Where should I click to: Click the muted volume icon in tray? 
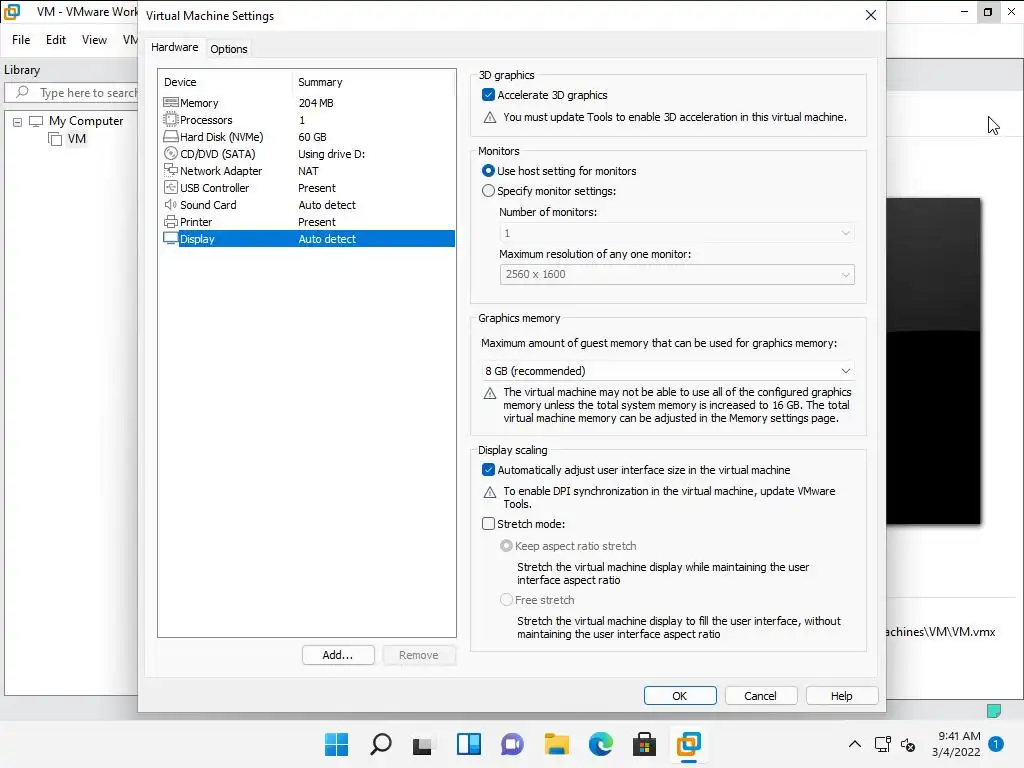click(x=908, y=744)
